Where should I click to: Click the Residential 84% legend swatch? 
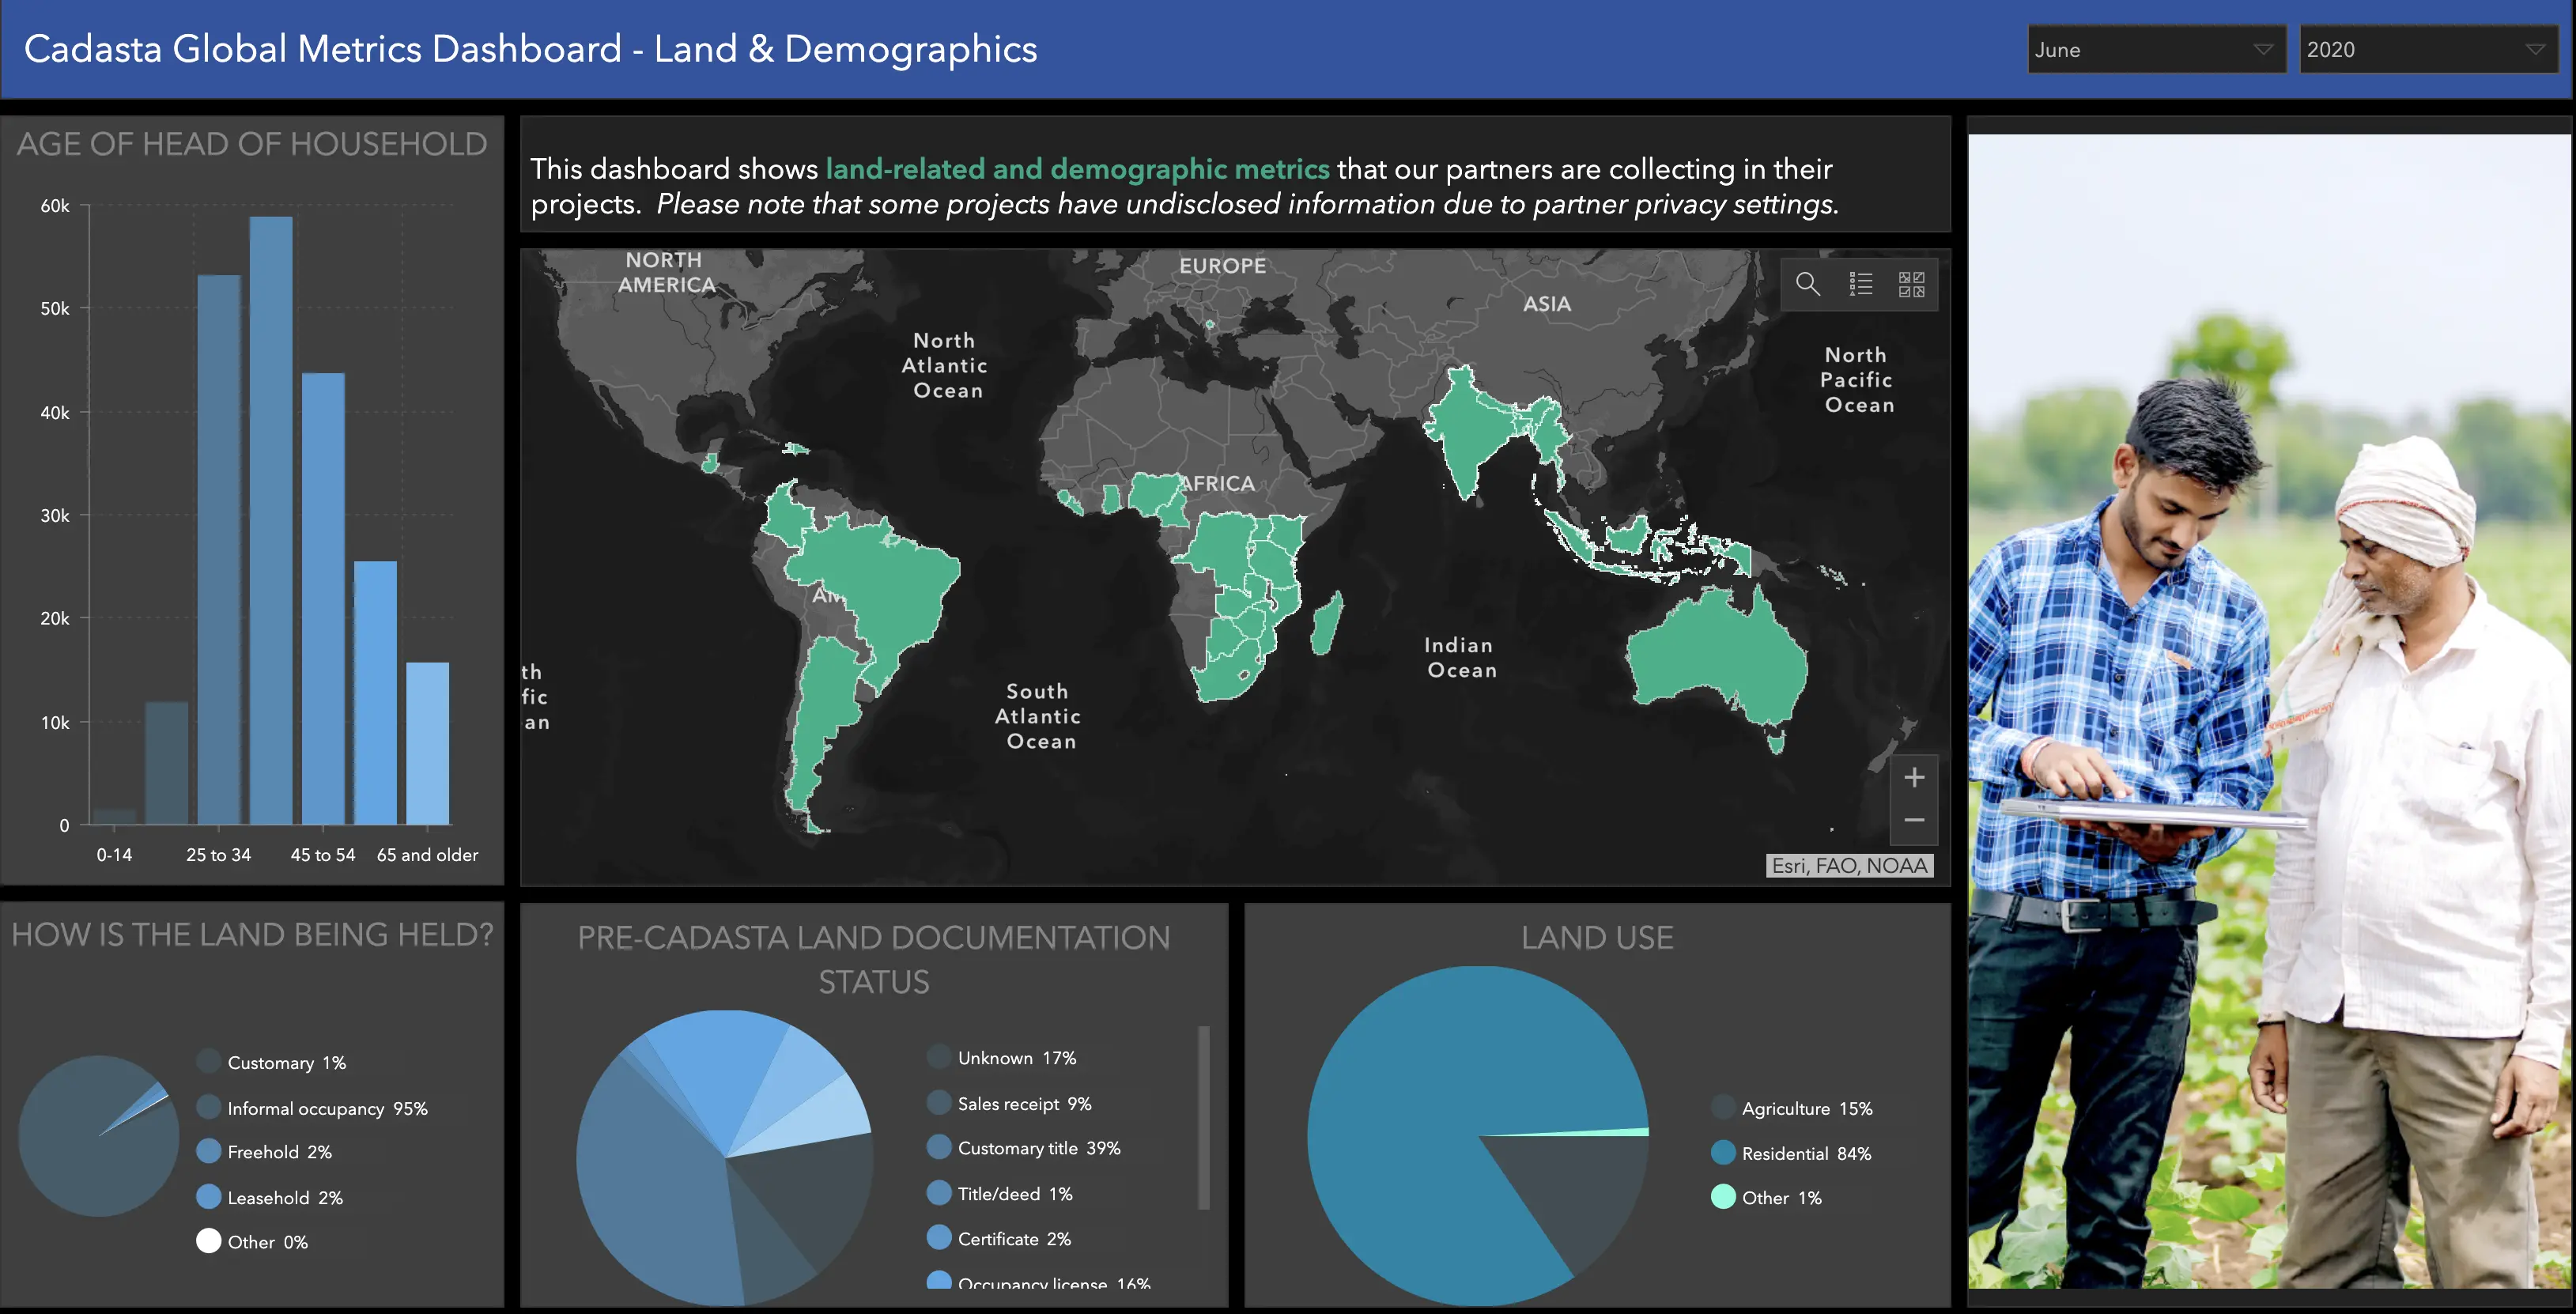[1723, 1152]
